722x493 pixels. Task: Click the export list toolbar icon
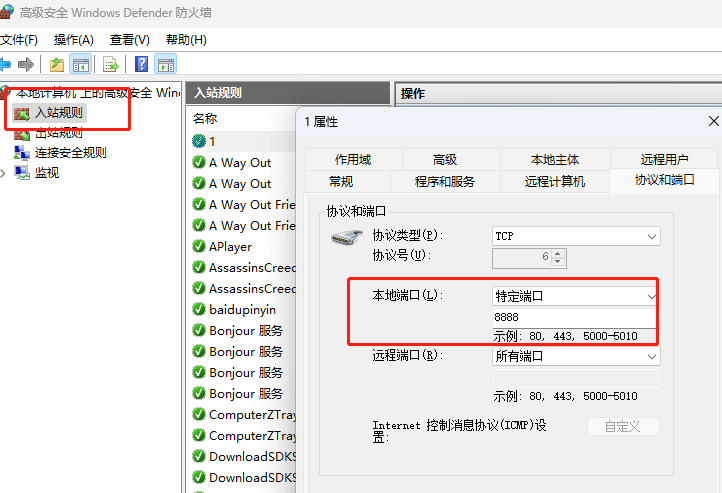click(111, 64)
